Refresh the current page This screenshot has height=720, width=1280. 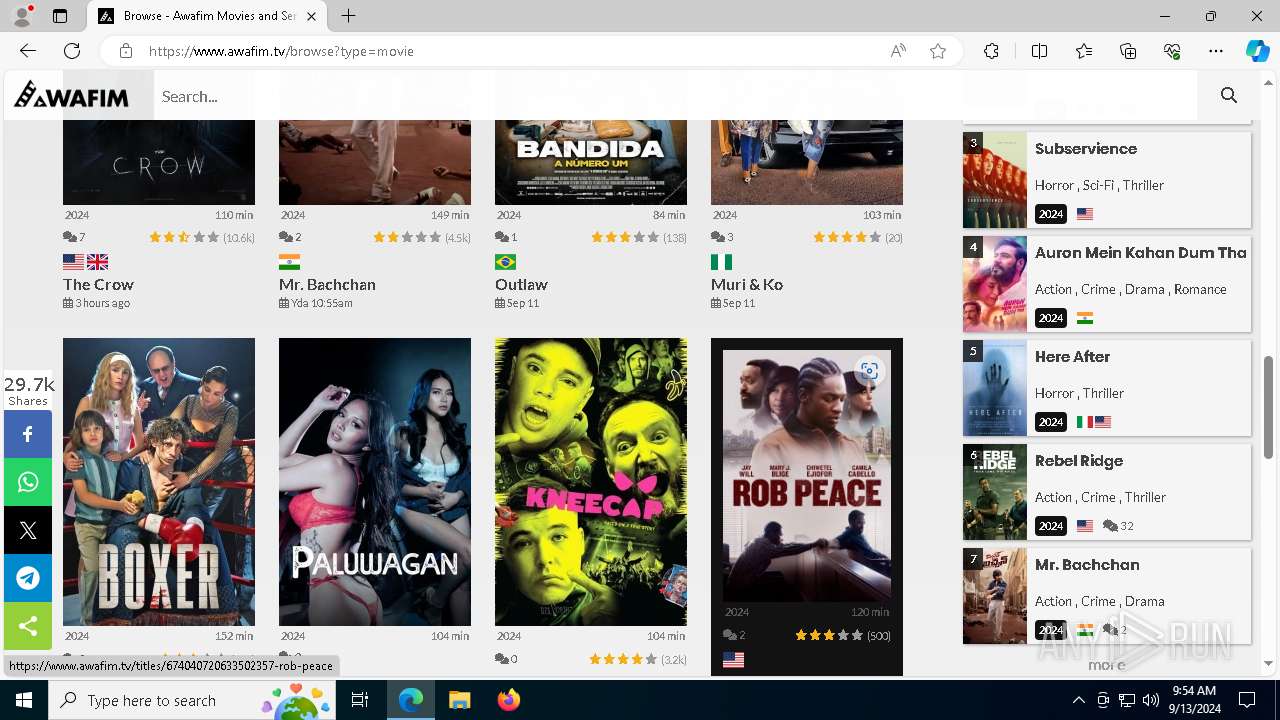coord(72,51)
